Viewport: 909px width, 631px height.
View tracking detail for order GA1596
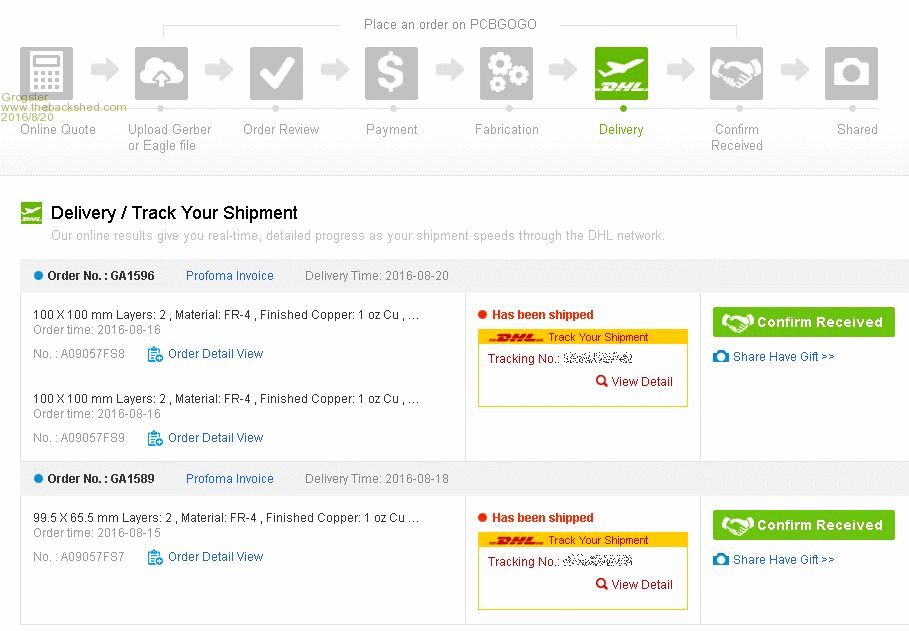[641, 382]
